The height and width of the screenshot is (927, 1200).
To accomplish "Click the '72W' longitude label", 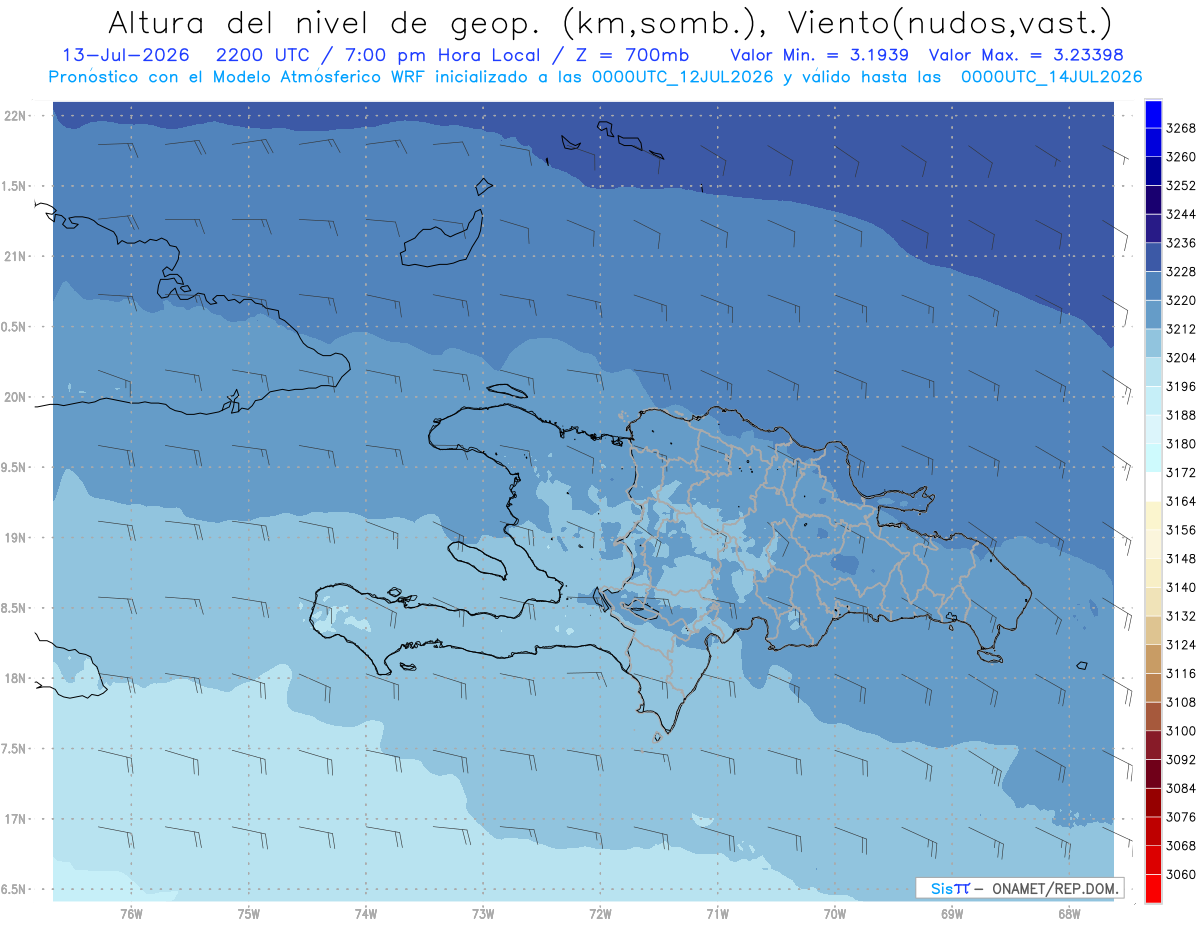I will (601, 914).
